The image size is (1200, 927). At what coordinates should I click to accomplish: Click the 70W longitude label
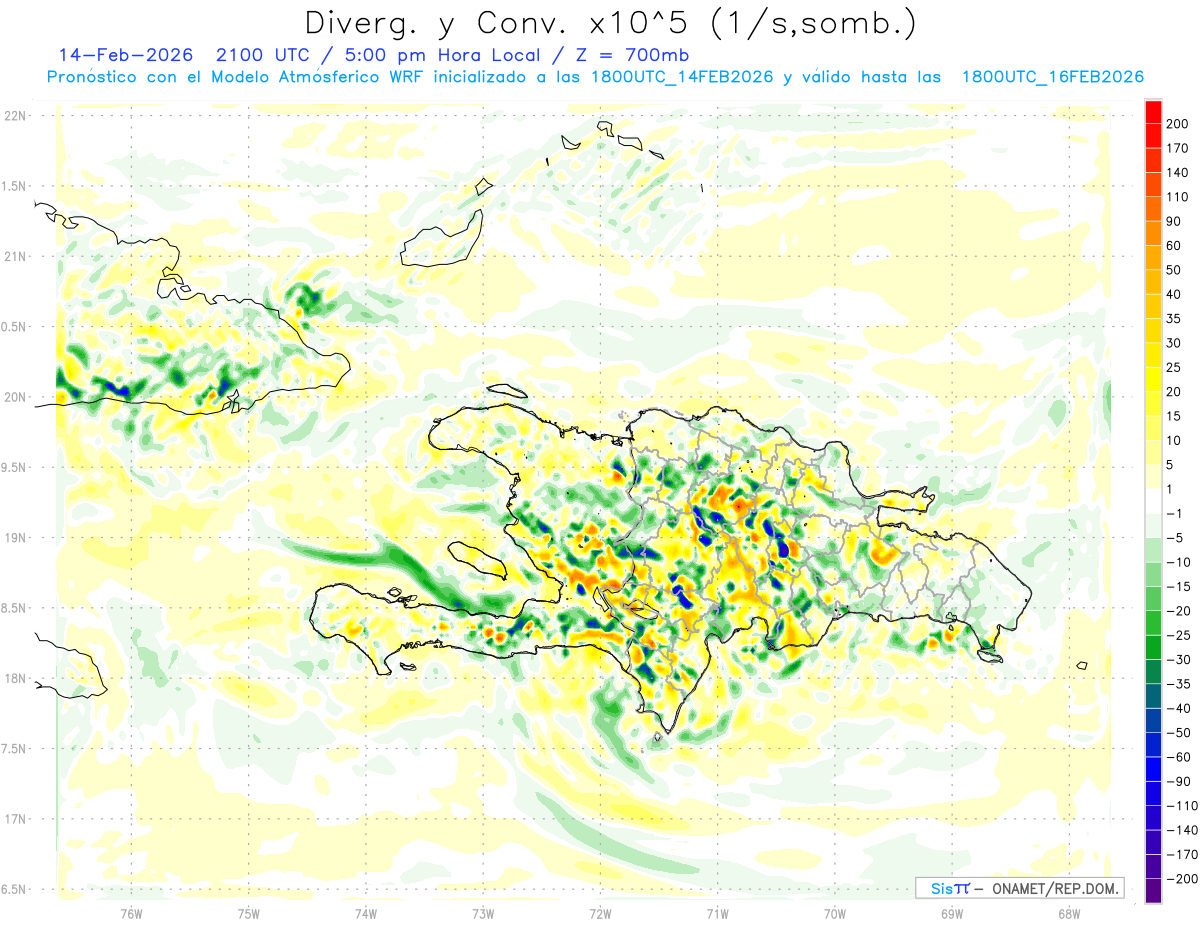[x=835, y=913]
